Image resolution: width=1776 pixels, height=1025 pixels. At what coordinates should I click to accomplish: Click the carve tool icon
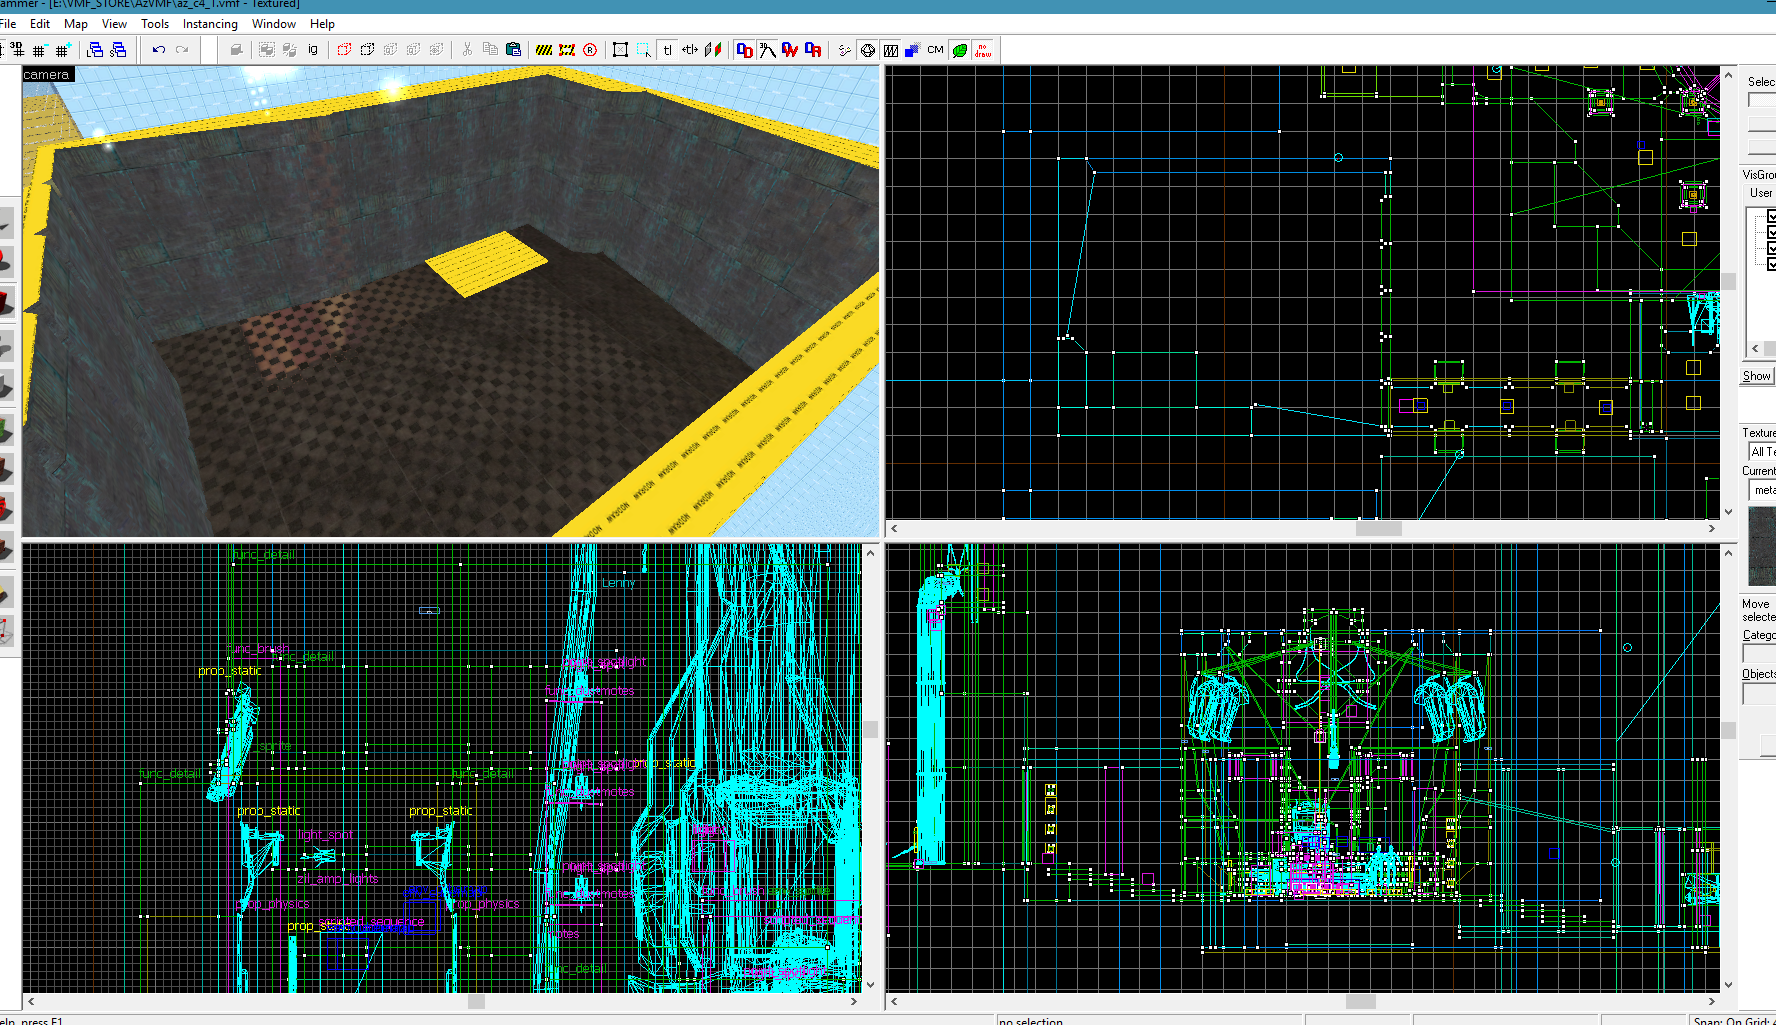tap(236, 50)
